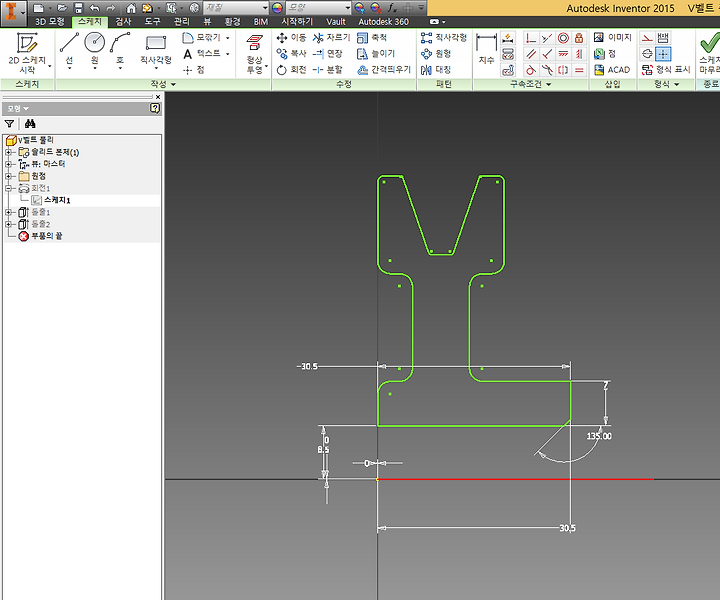Select the Extend (연장) tool
The image size is (720, 600).
click(x=327, y=54)
